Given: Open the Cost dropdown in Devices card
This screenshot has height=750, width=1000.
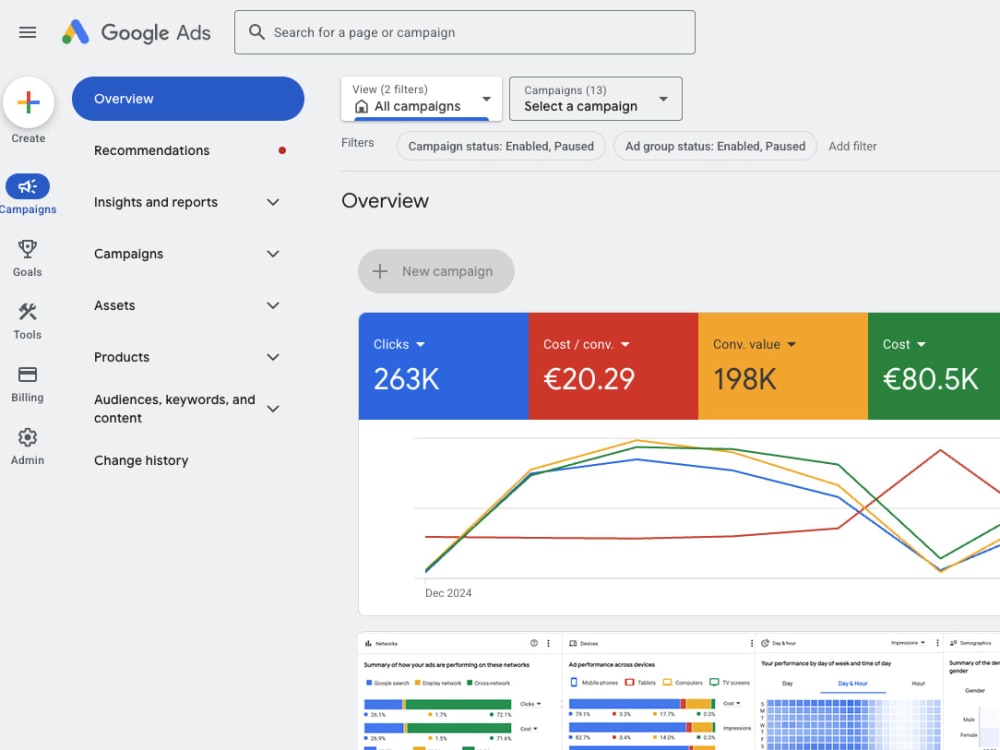Looking at the screenshot, I should pos(732,703).
